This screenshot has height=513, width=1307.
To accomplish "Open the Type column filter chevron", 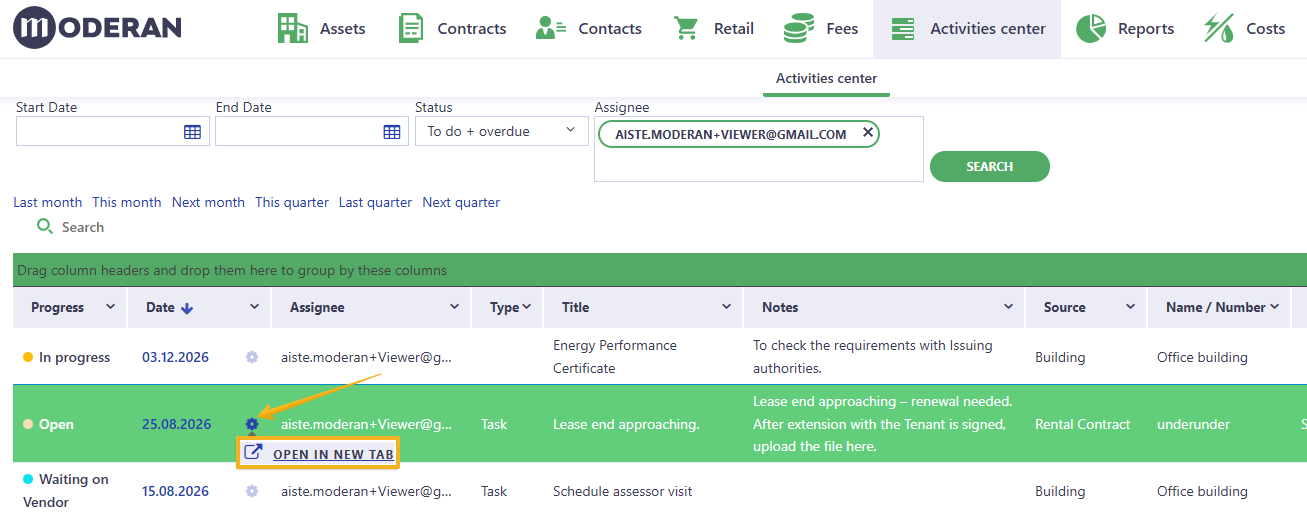I will point(526,307).
